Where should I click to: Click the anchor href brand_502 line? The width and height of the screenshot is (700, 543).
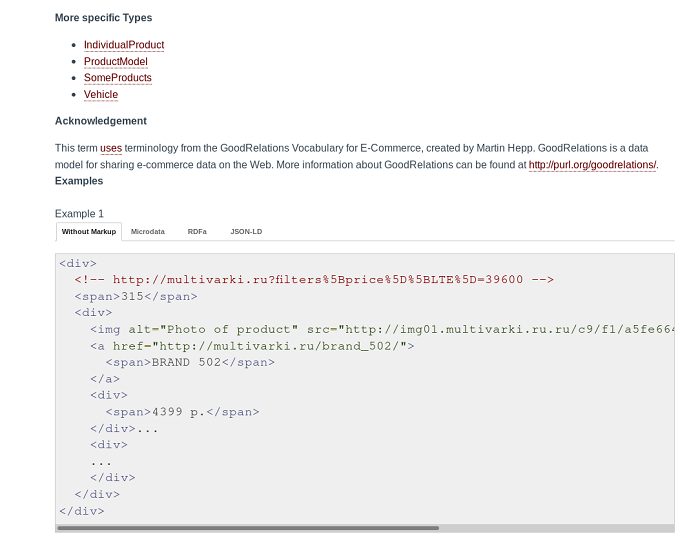tap(251, 346)
